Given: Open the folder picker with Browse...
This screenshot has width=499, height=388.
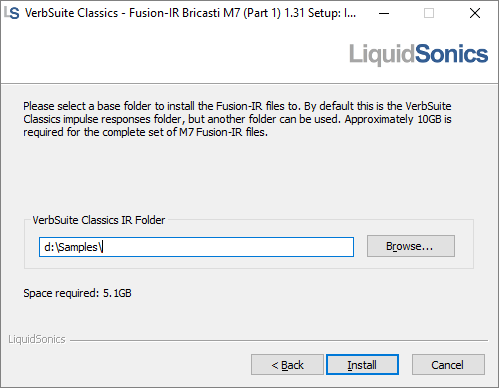Looking at the screenshot, I should pos(411,246).
